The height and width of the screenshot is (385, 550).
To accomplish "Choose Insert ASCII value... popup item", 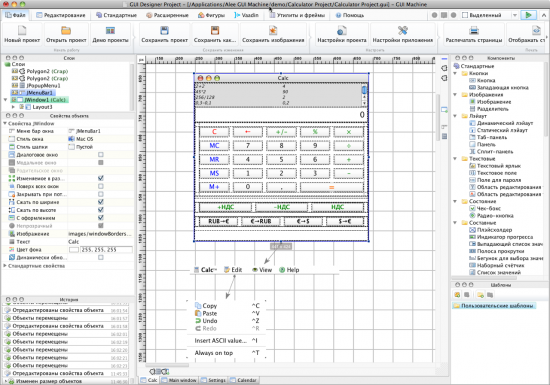I will [x=226, y=340].
